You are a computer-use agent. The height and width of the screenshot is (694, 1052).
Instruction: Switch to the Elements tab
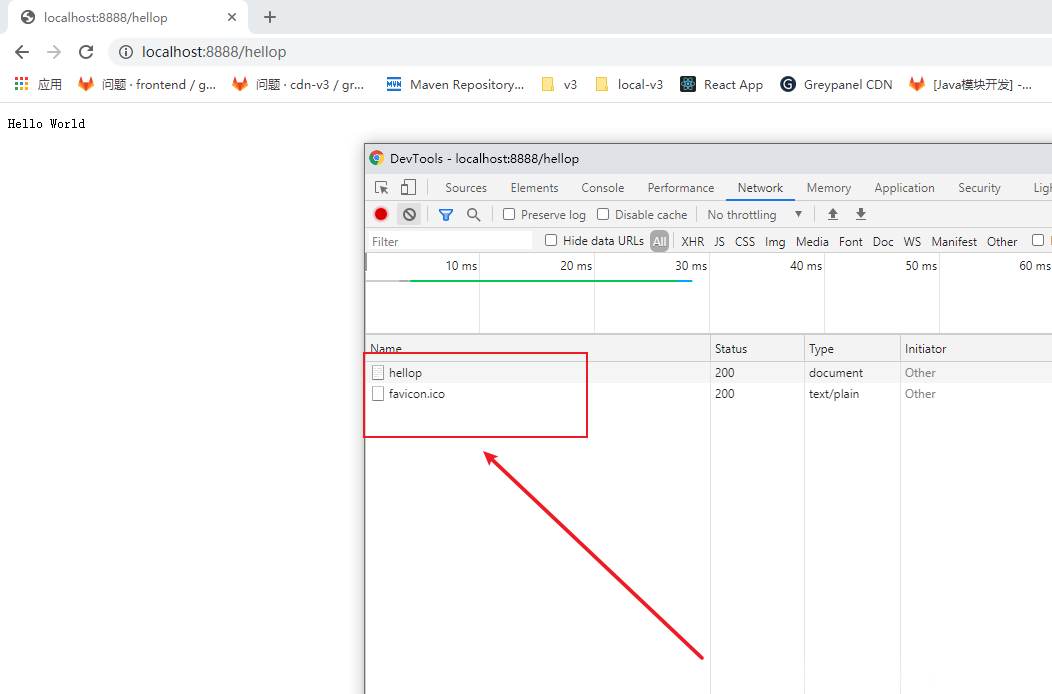(x=534, y=187)
